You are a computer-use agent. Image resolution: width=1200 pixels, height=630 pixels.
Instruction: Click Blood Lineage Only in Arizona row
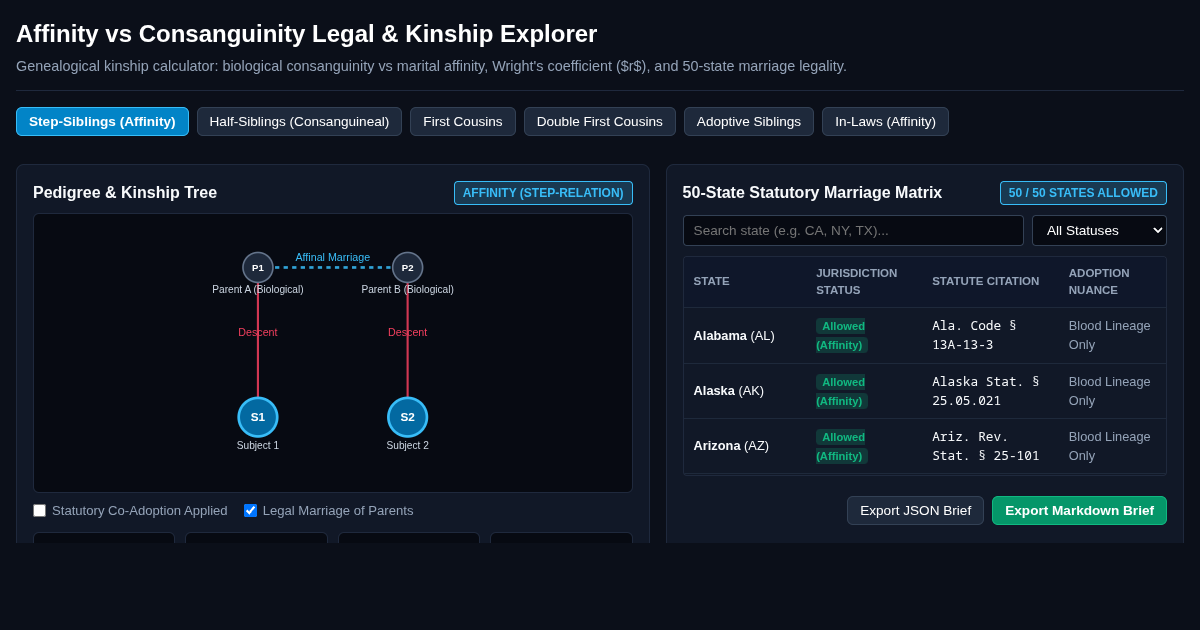[x=1110, y=446]
